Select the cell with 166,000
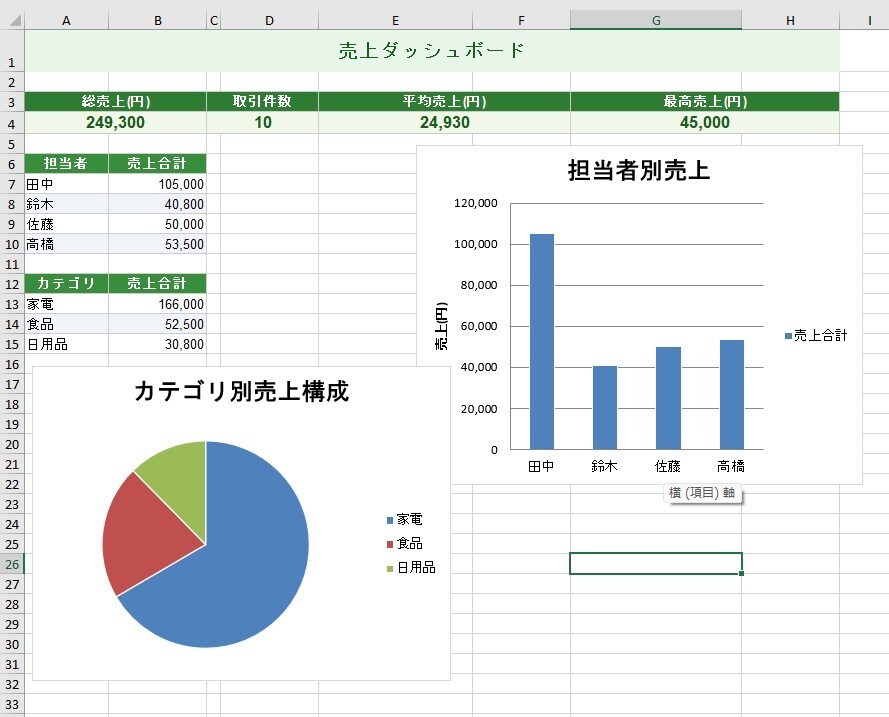The image size is (889, 717). 158,304
